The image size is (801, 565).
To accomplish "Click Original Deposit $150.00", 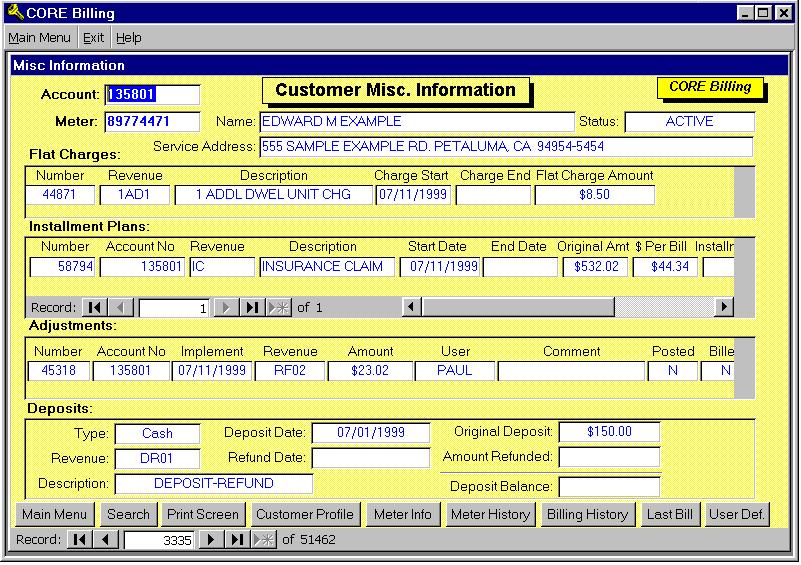I will click(x=609, y=432).
